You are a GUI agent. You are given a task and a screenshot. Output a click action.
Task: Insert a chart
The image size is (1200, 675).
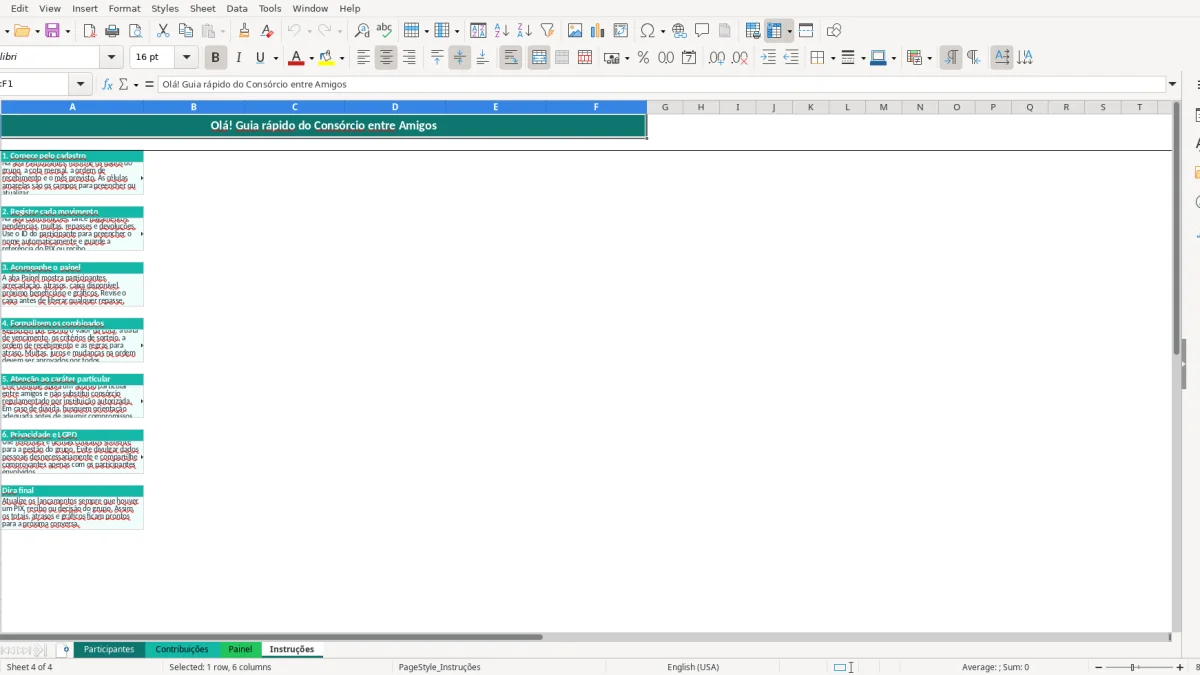[598, 31]
